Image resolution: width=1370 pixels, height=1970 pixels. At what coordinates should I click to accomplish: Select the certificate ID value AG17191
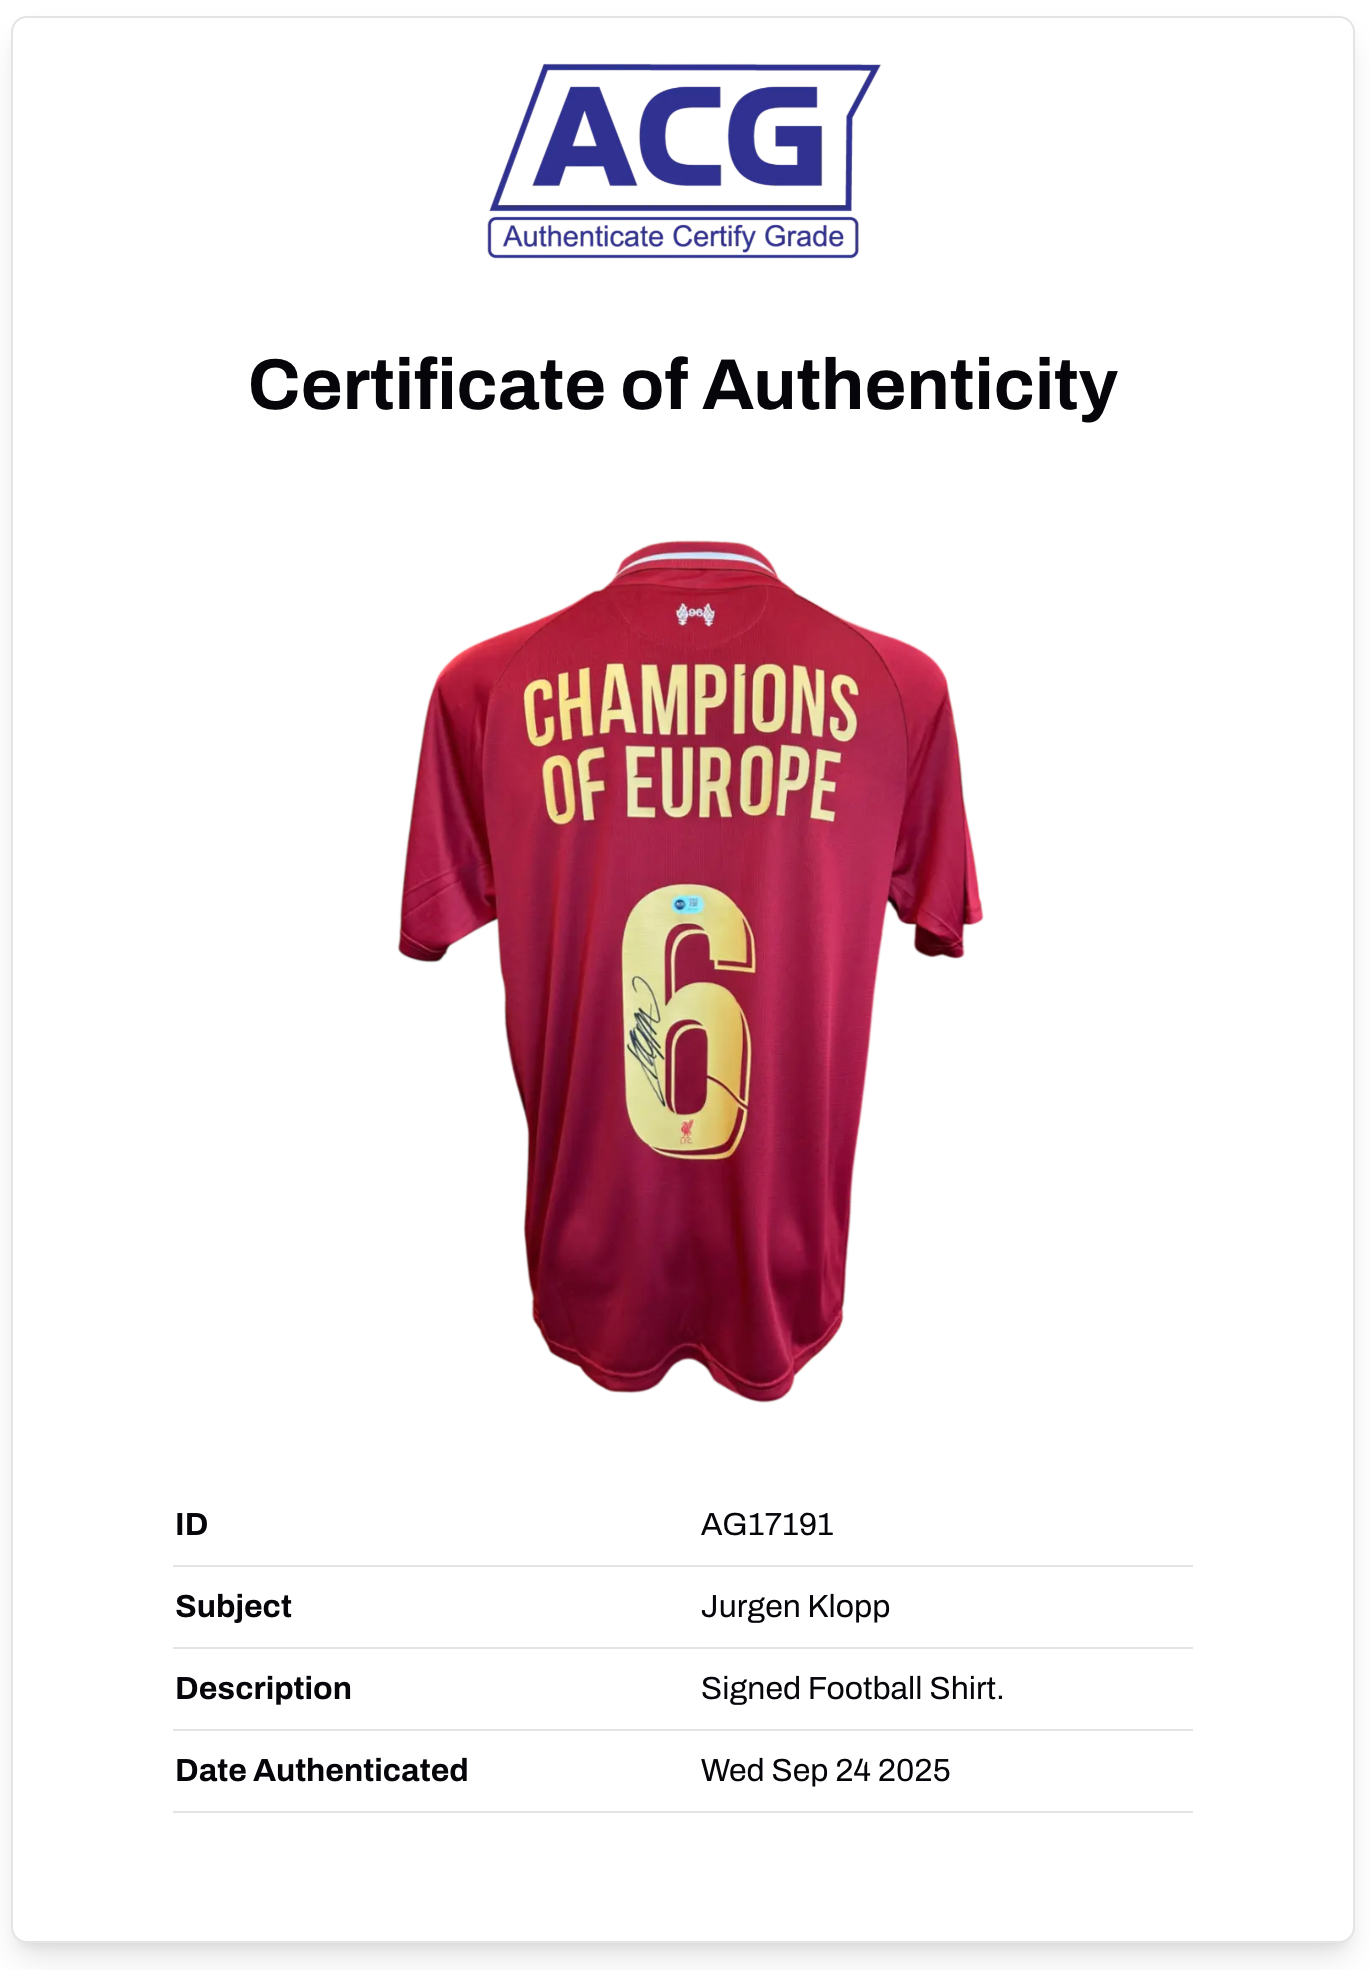[x=767, y=1524]
